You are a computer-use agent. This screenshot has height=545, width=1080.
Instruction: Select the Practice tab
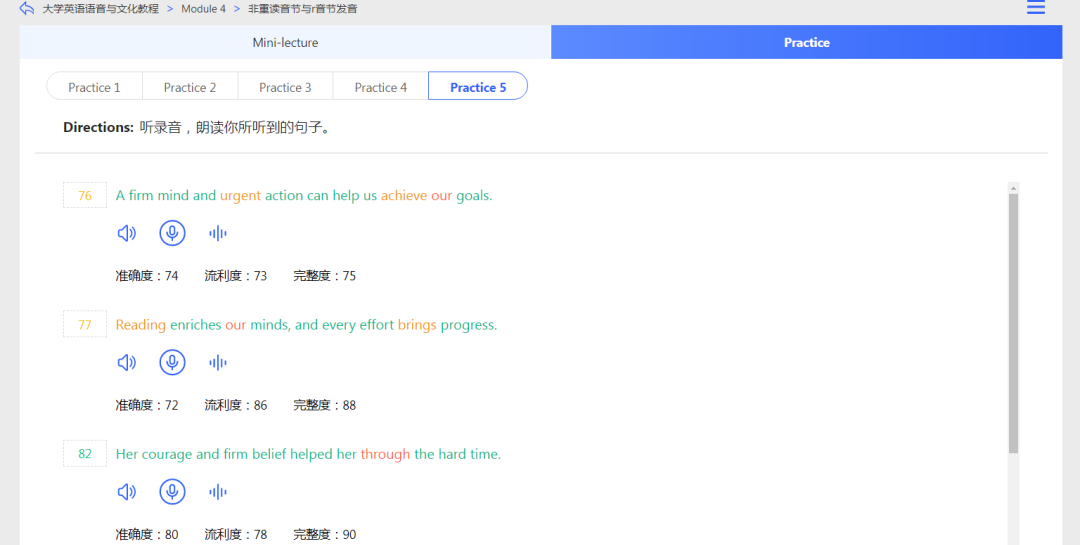[x=806, y=43]
